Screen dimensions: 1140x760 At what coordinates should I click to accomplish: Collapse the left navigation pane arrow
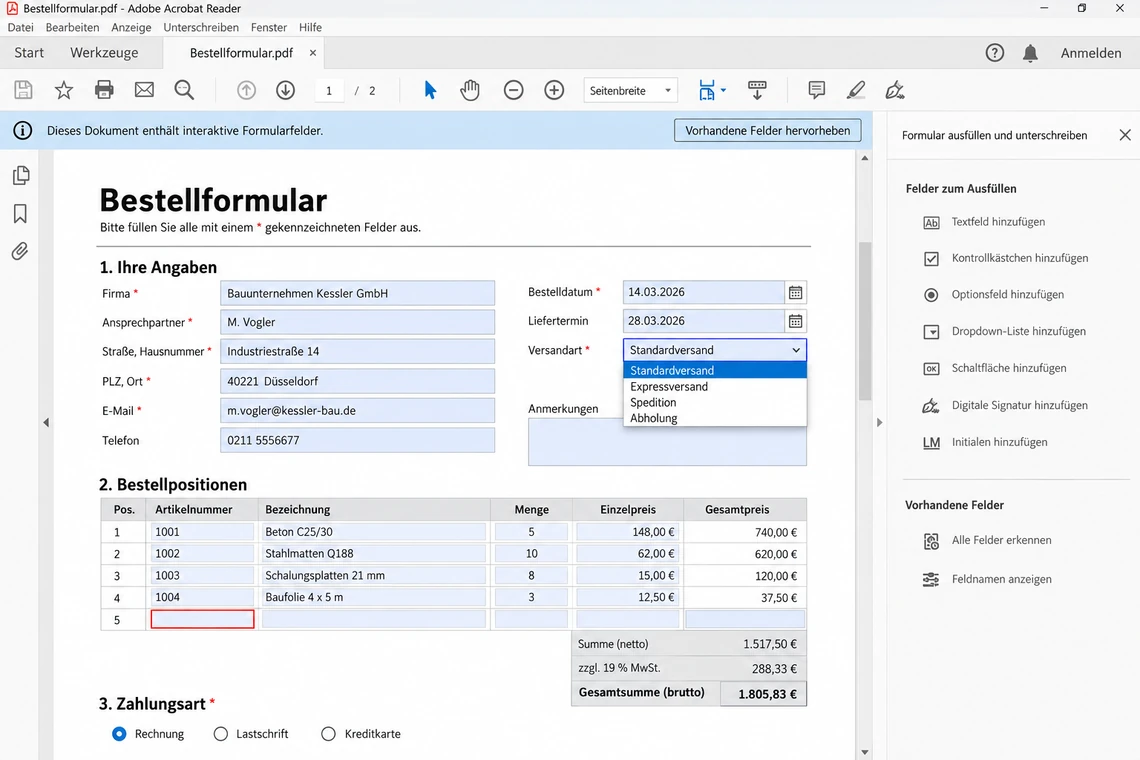click(46, 423)
